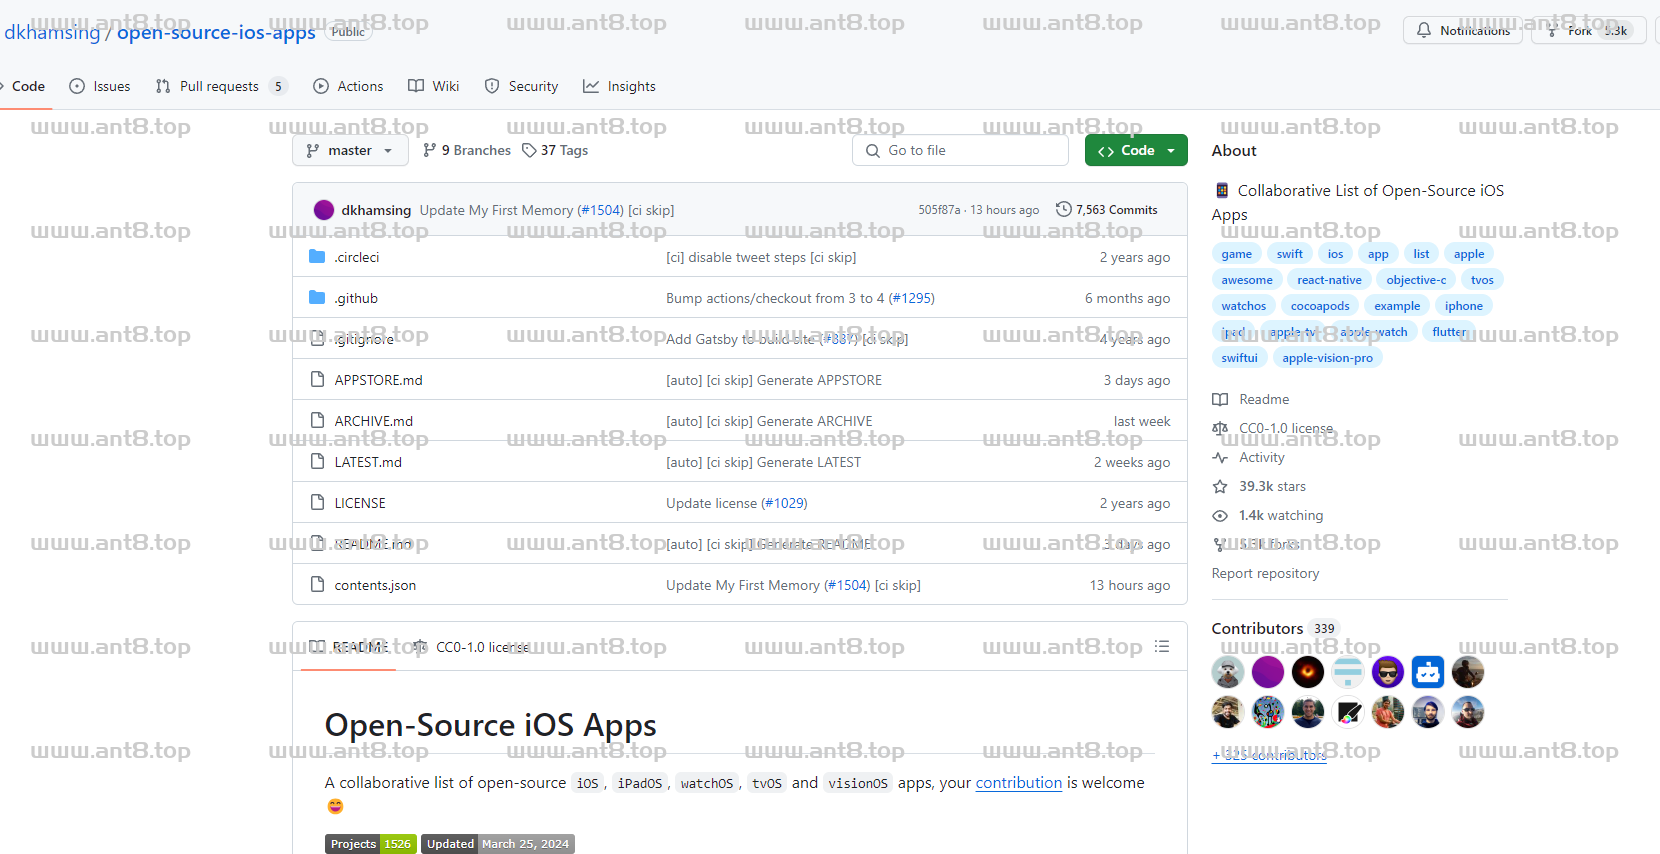Click the file icon beside contents.json
Image resolution: width=1660 pixels, height=854 pixels.
(317, 585)
